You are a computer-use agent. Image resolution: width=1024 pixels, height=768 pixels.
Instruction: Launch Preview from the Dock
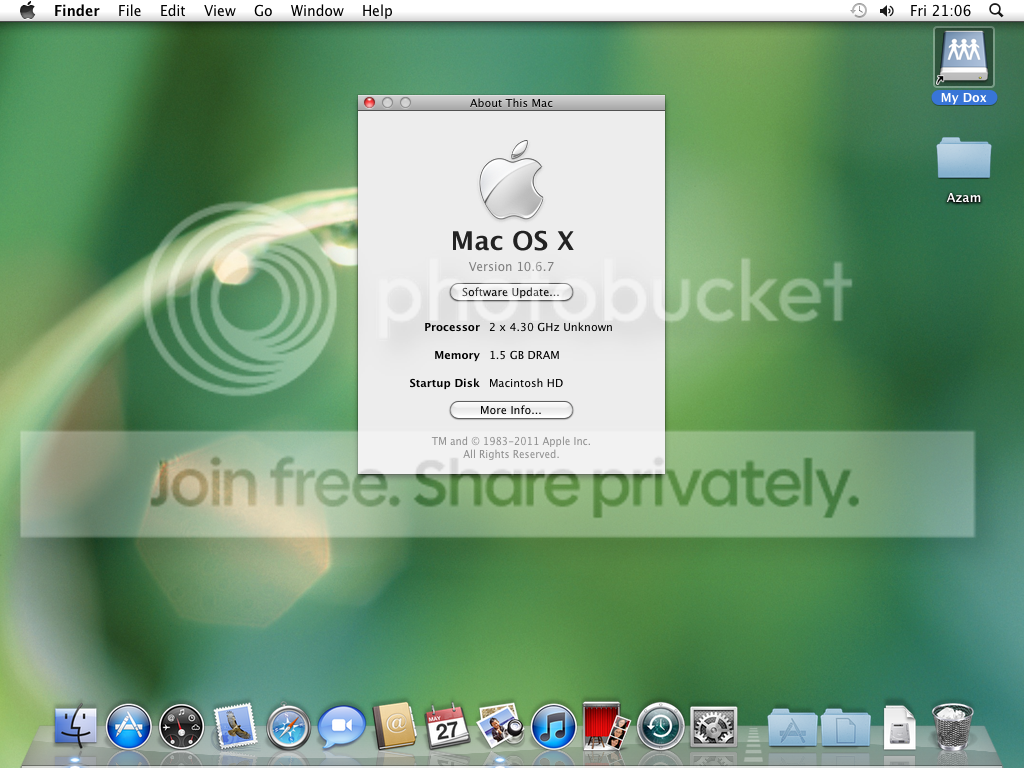click(500, 726)
